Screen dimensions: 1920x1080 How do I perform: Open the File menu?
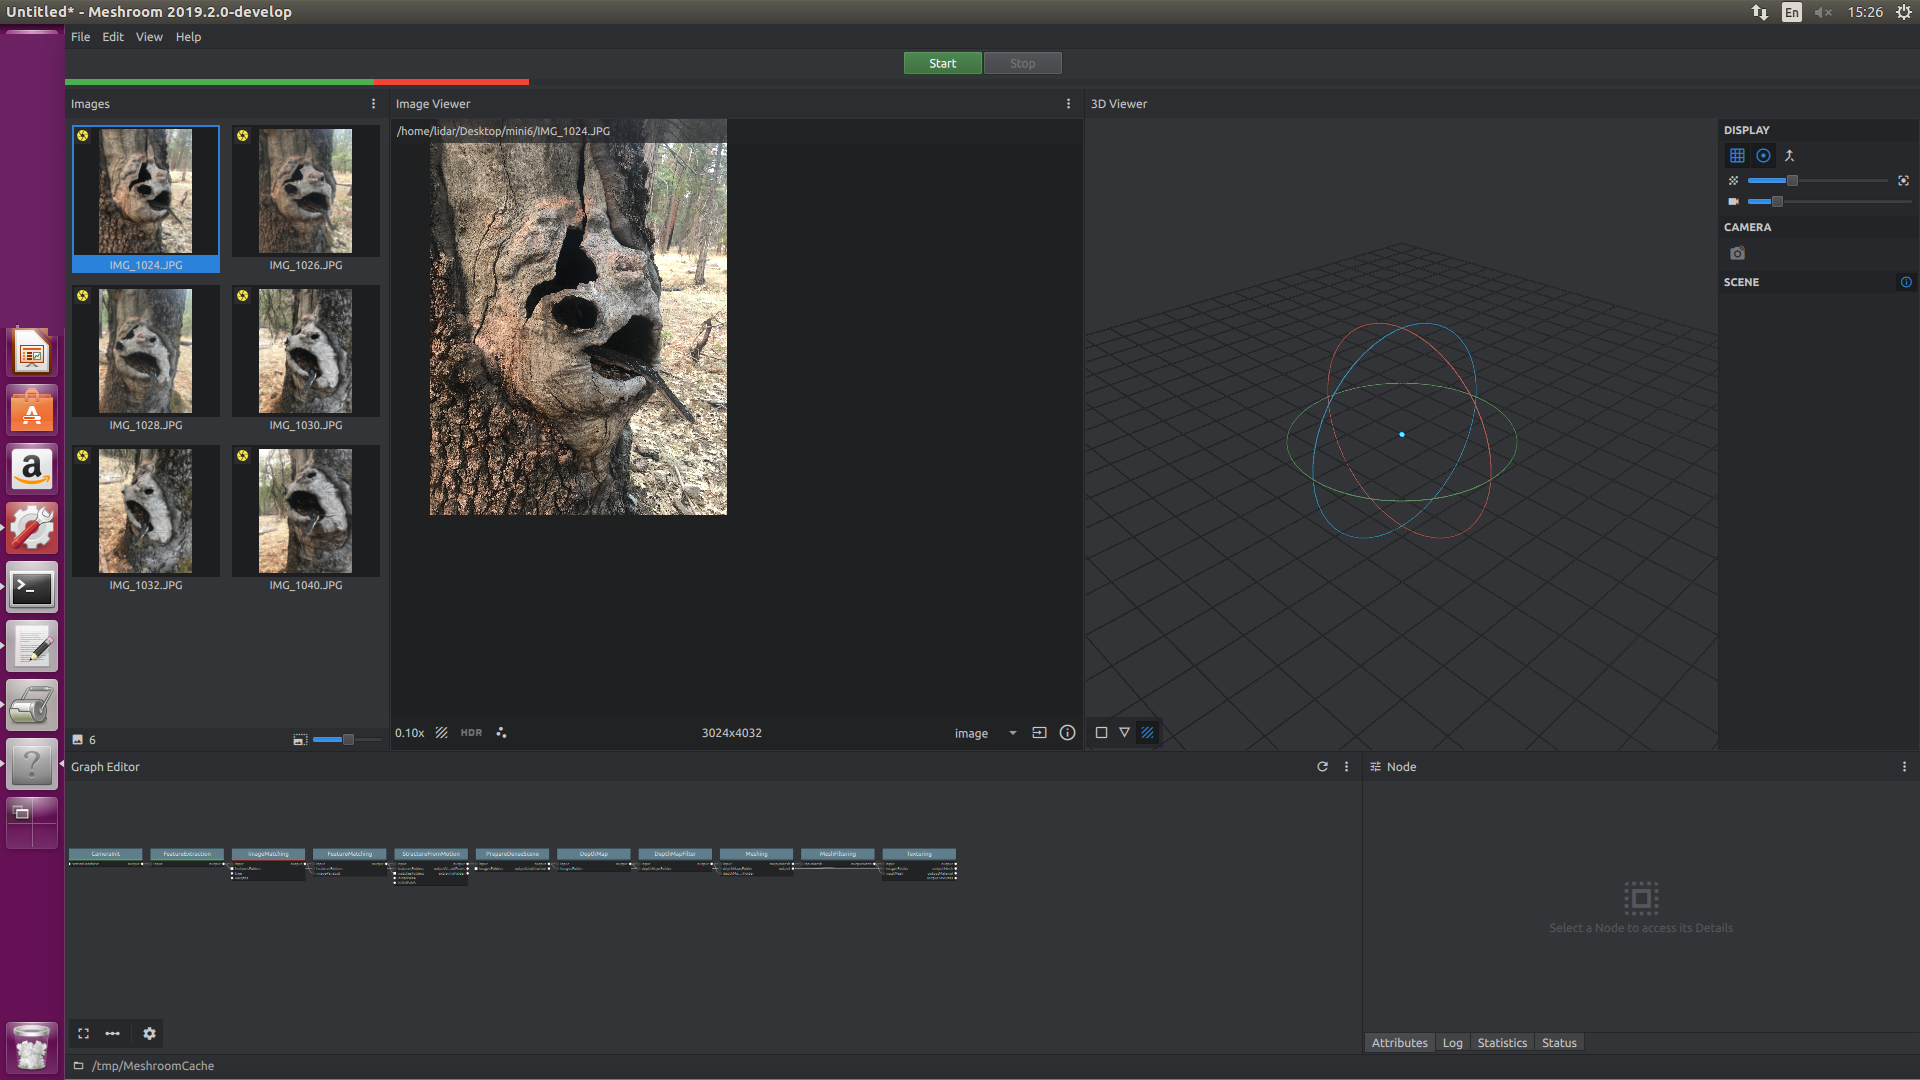tap(80, 37)
